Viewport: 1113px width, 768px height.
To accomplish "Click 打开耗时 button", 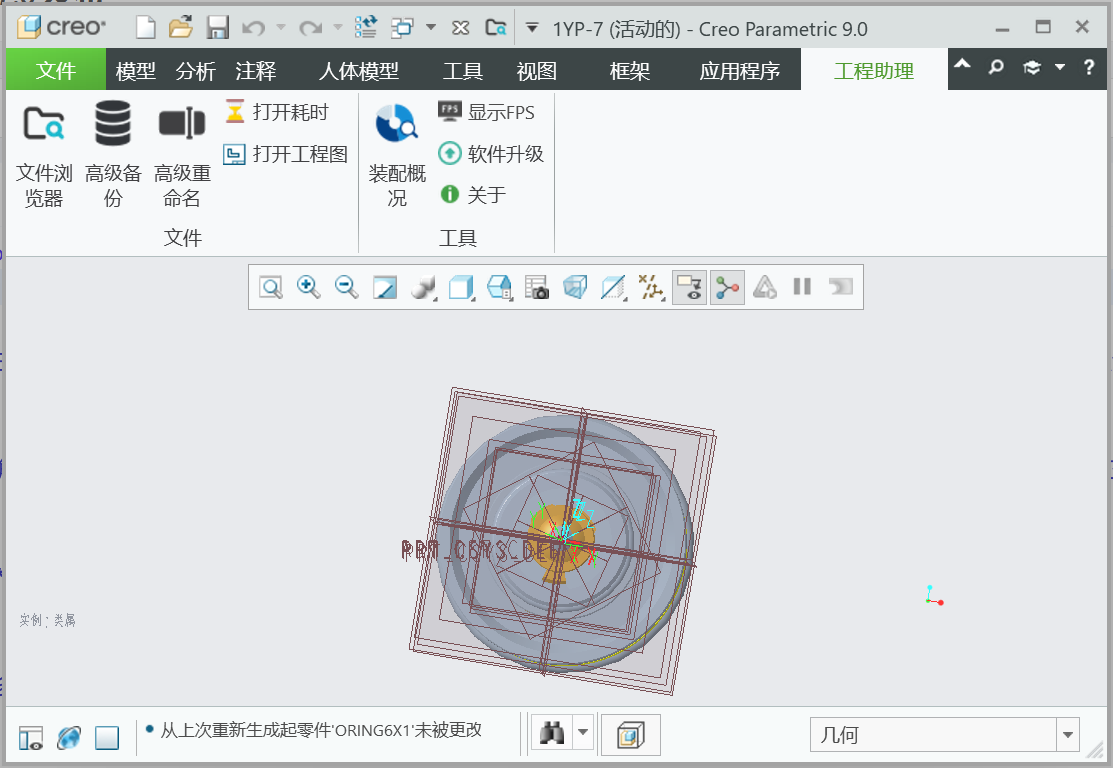I will 278,111.
